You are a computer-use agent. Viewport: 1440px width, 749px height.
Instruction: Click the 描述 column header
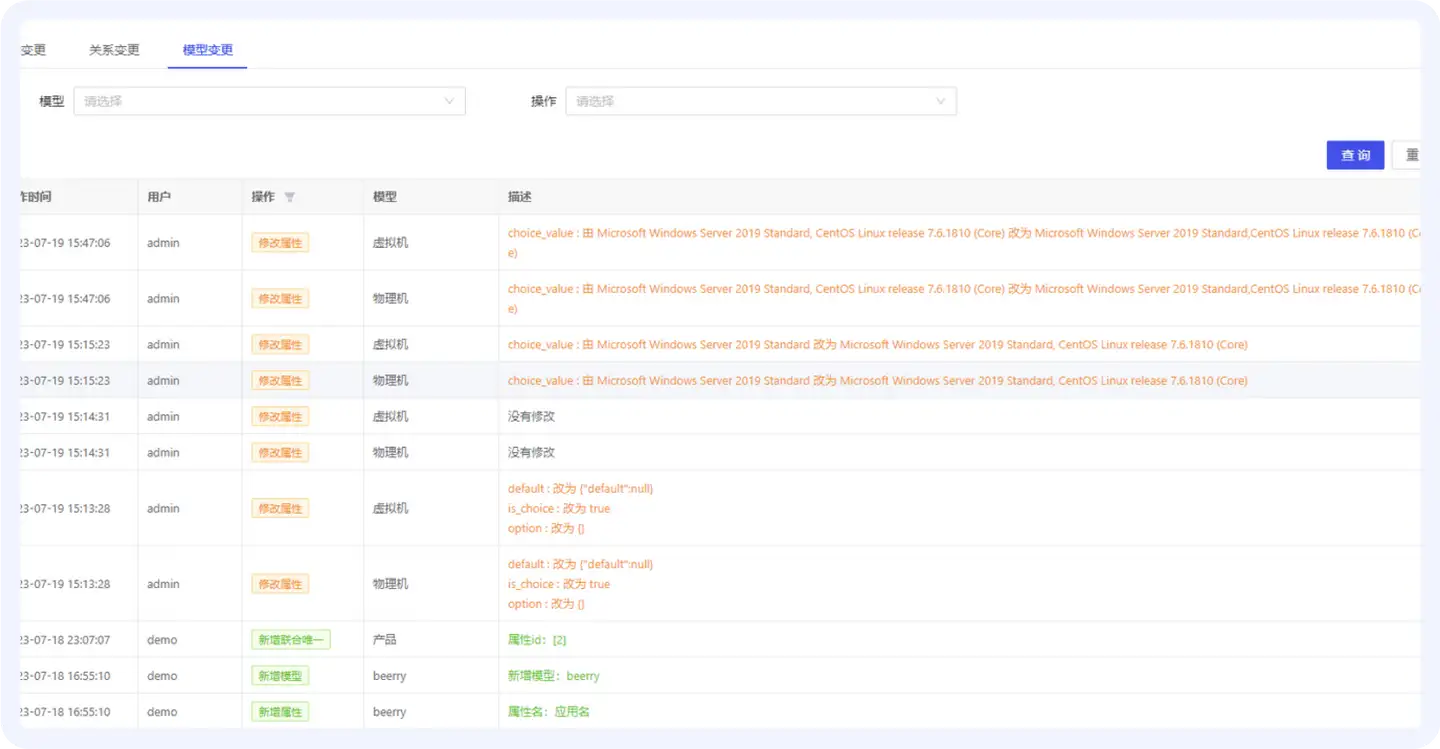coord(520,197)
